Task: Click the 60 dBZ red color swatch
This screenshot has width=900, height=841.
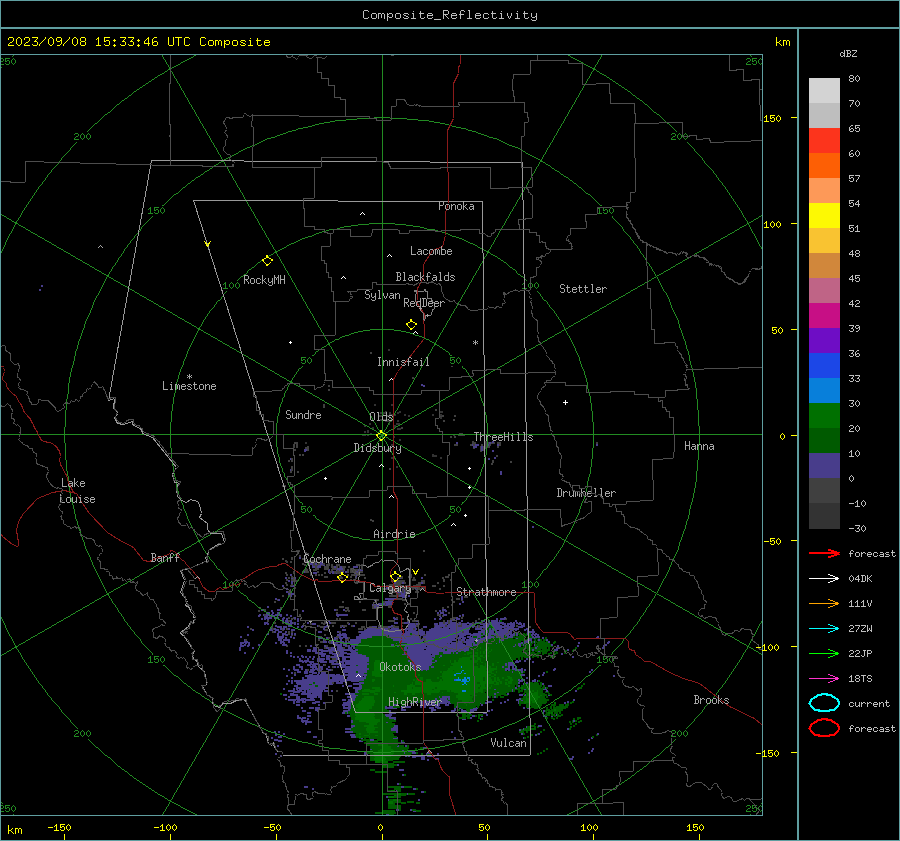Action: point(824,141)
